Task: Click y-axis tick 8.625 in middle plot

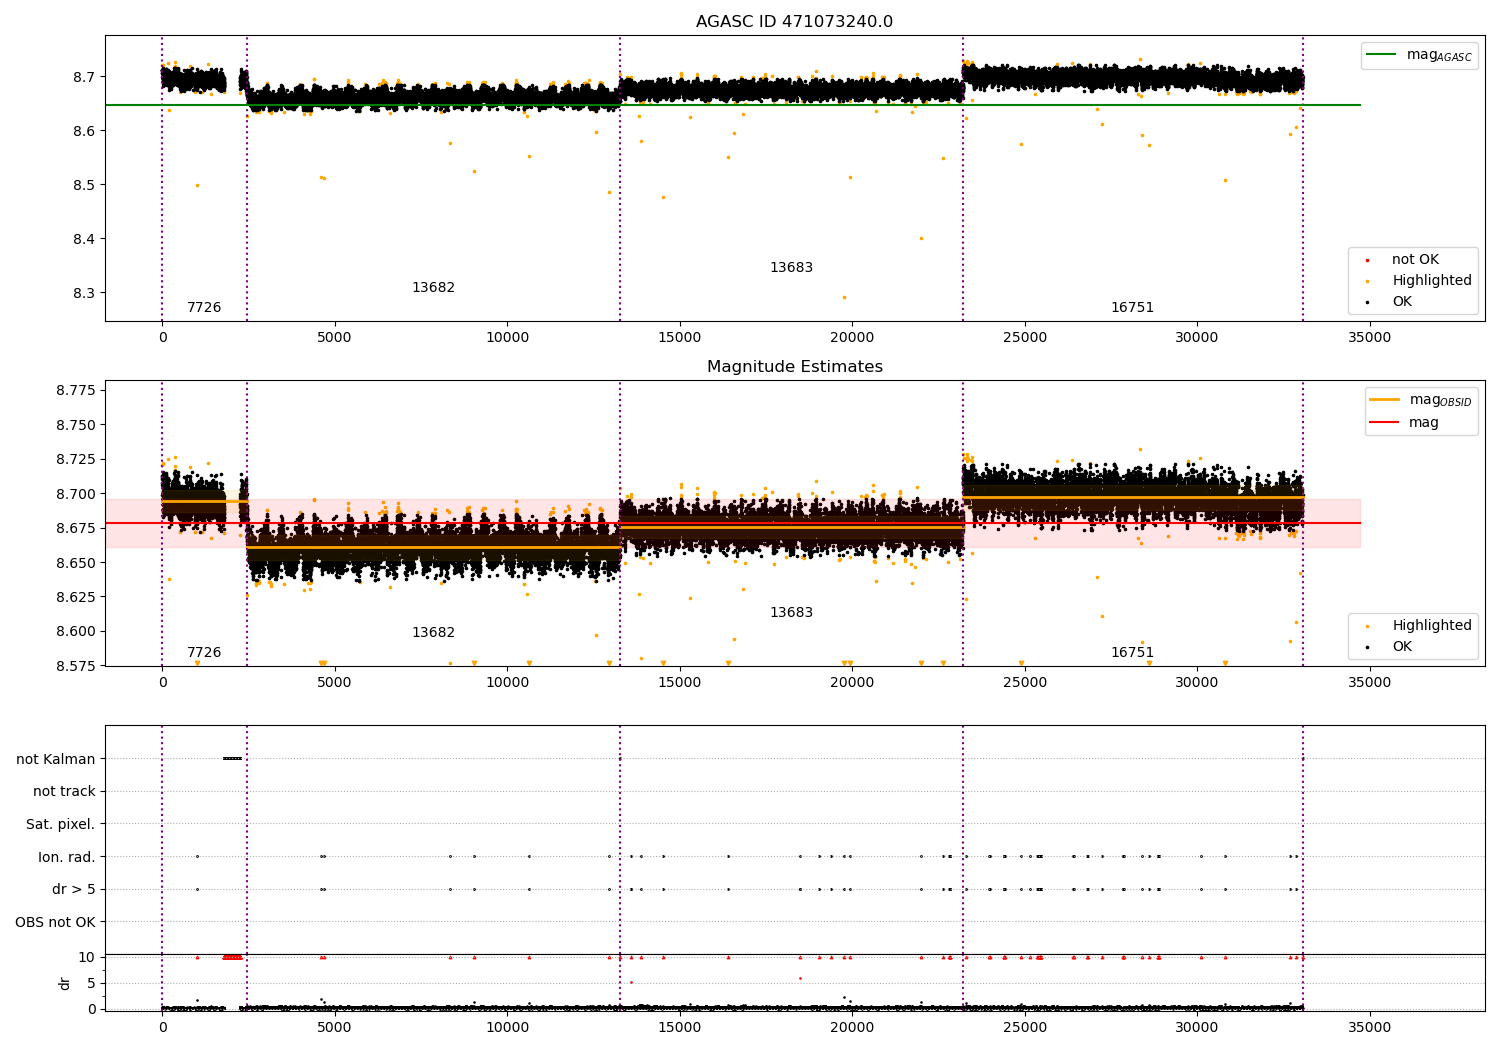Action: click(76, 597)
